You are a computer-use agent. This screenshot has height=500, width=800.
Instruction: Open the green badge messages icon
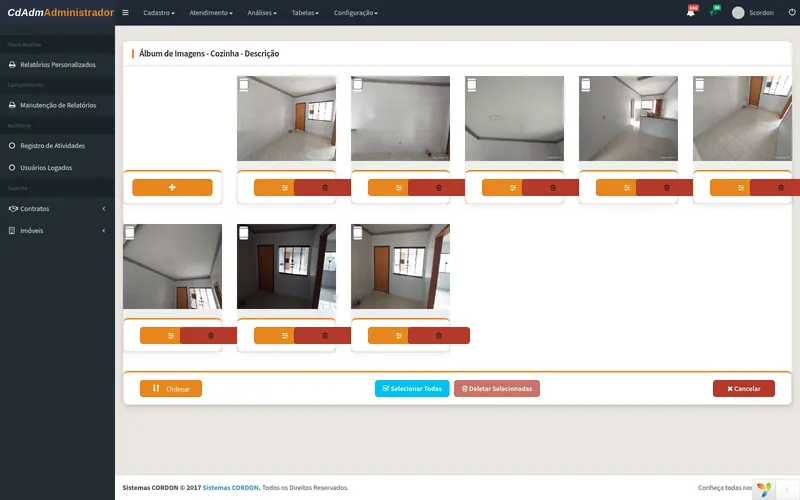pyautogui.click(x=713, y=12)
